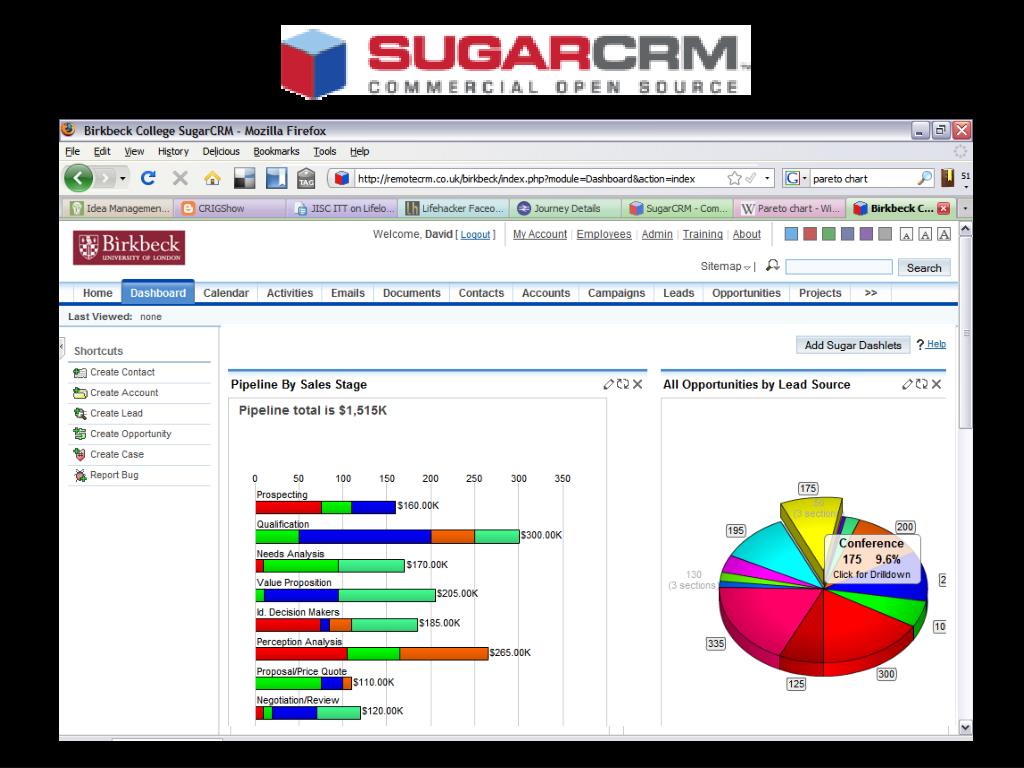Click the Create Opportunity shortcut text
The image size is (1024, 768).
(131, 434)
